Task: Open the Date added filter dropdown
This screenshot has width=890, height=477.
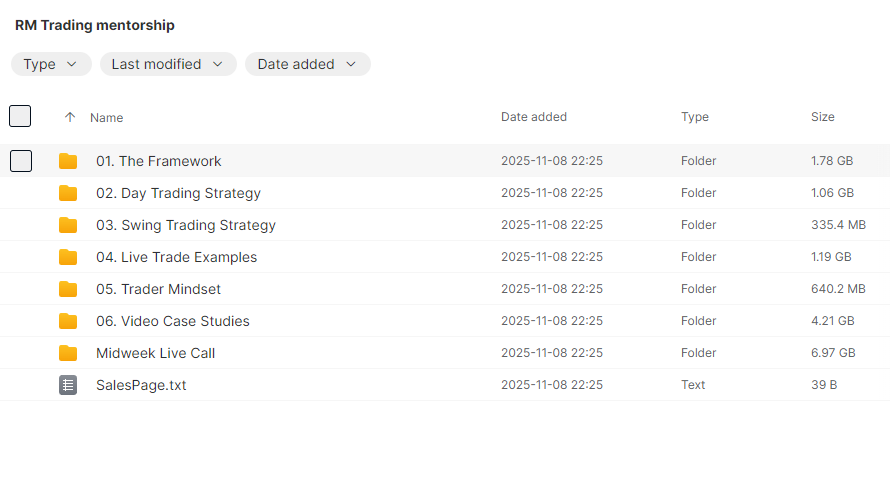Action: tap(307, 64)
